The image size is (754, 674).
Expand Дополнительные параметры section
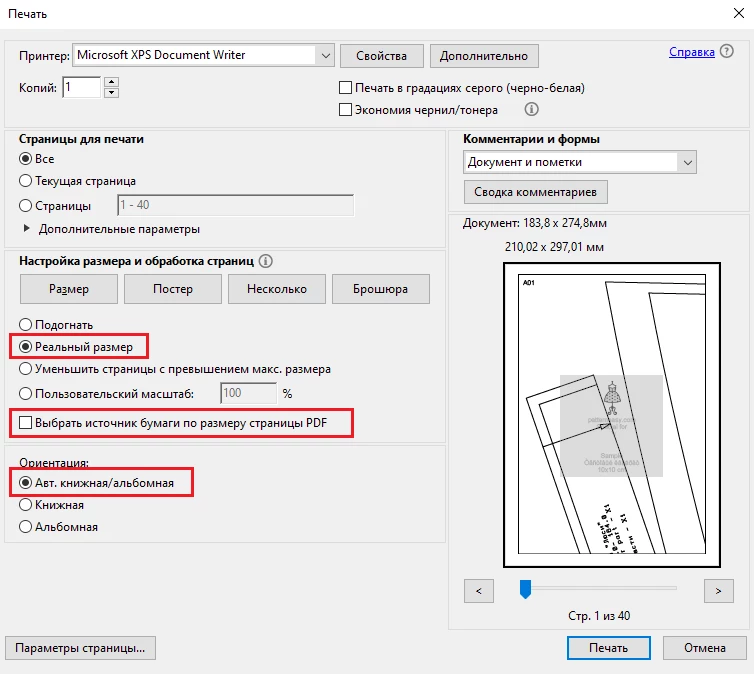27,228
